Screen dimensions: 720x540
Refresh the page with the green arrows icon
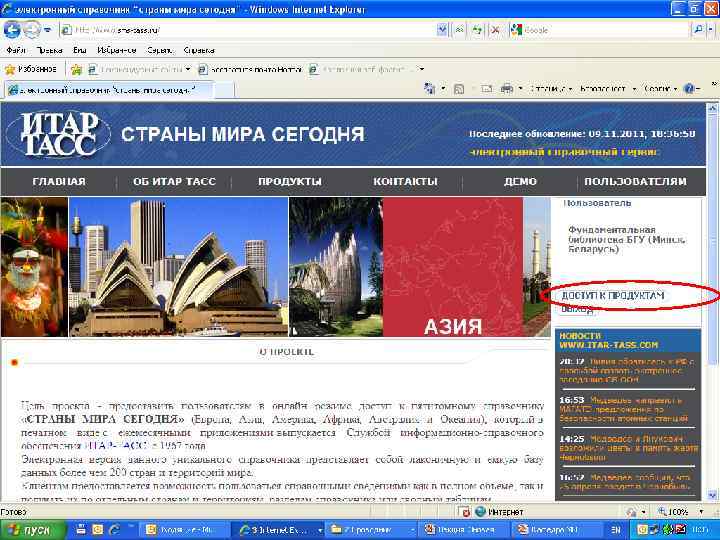tap(478, 30)
